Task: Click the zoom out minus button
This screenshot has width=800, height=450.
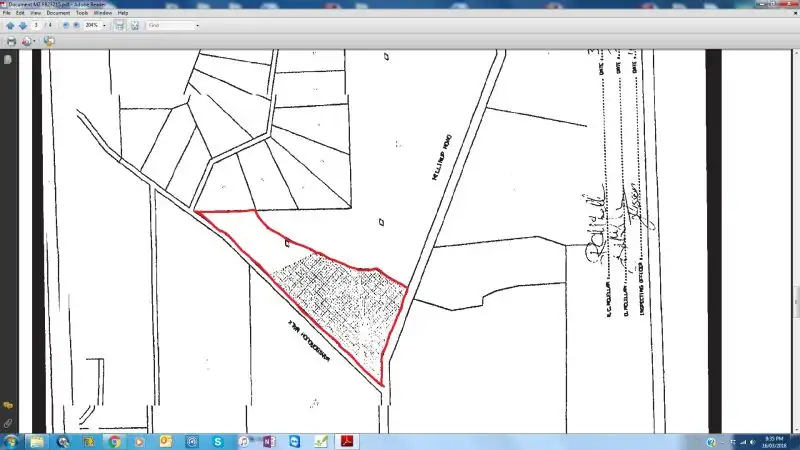Action: (x=66, y=24)
